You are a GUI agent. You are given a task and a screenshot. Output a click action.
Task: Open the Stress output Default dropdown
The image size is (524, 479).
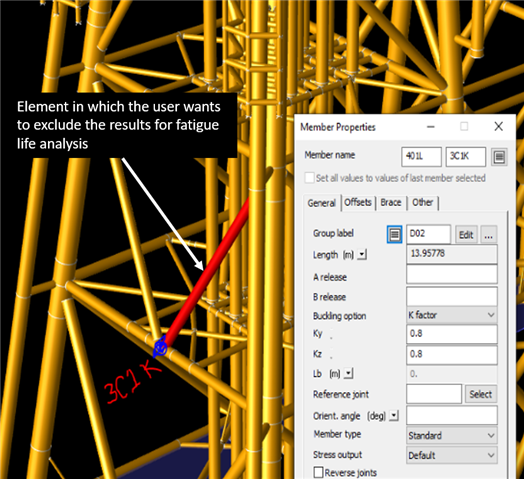coord(452,455)
